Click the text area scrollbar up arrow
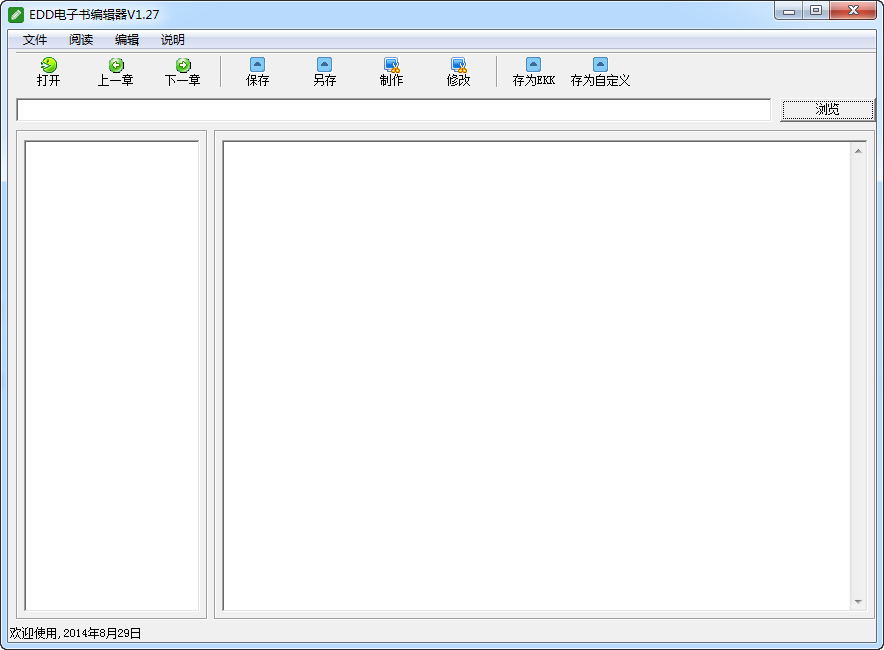Screen dimensions: 884x650 point(858,151)
